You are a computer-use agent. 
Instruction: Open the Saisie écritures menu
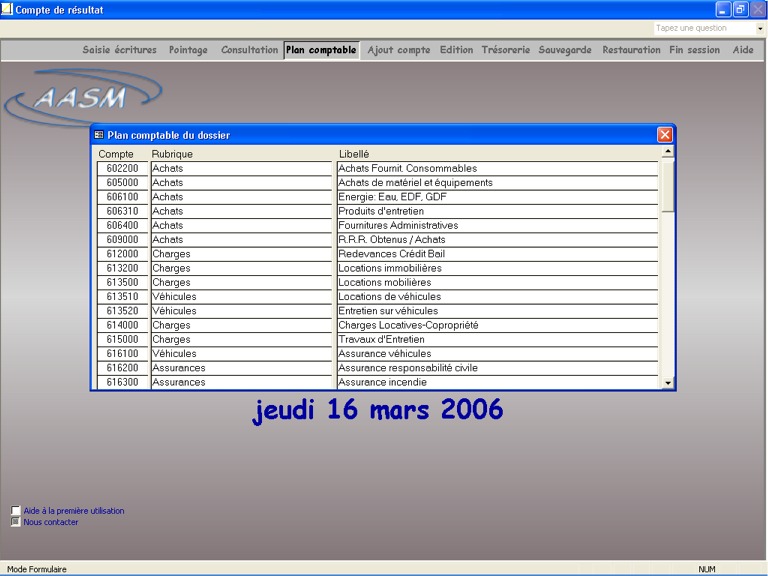pos(120,50)
